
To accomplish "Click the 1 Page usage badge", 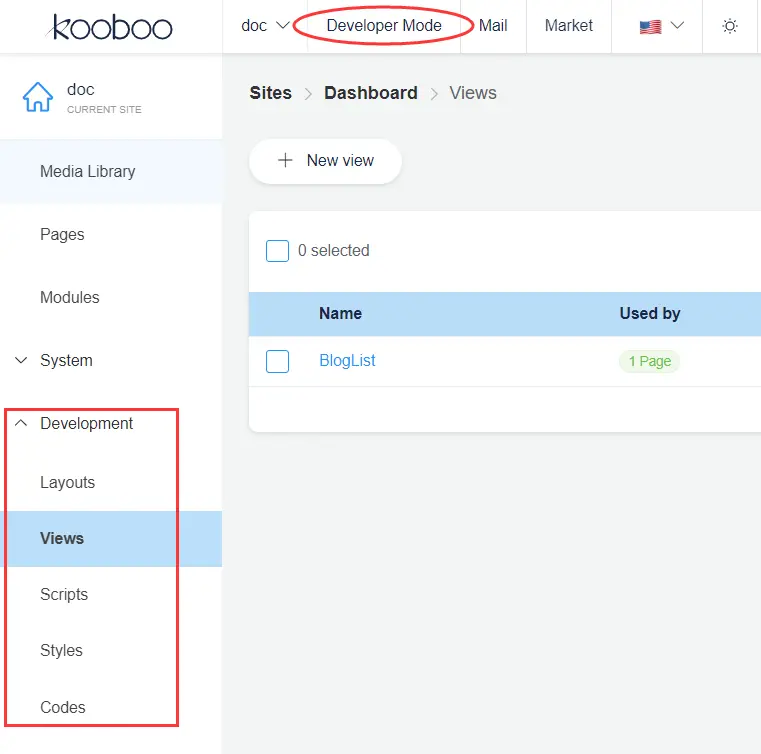I will (x=649, y=361).
